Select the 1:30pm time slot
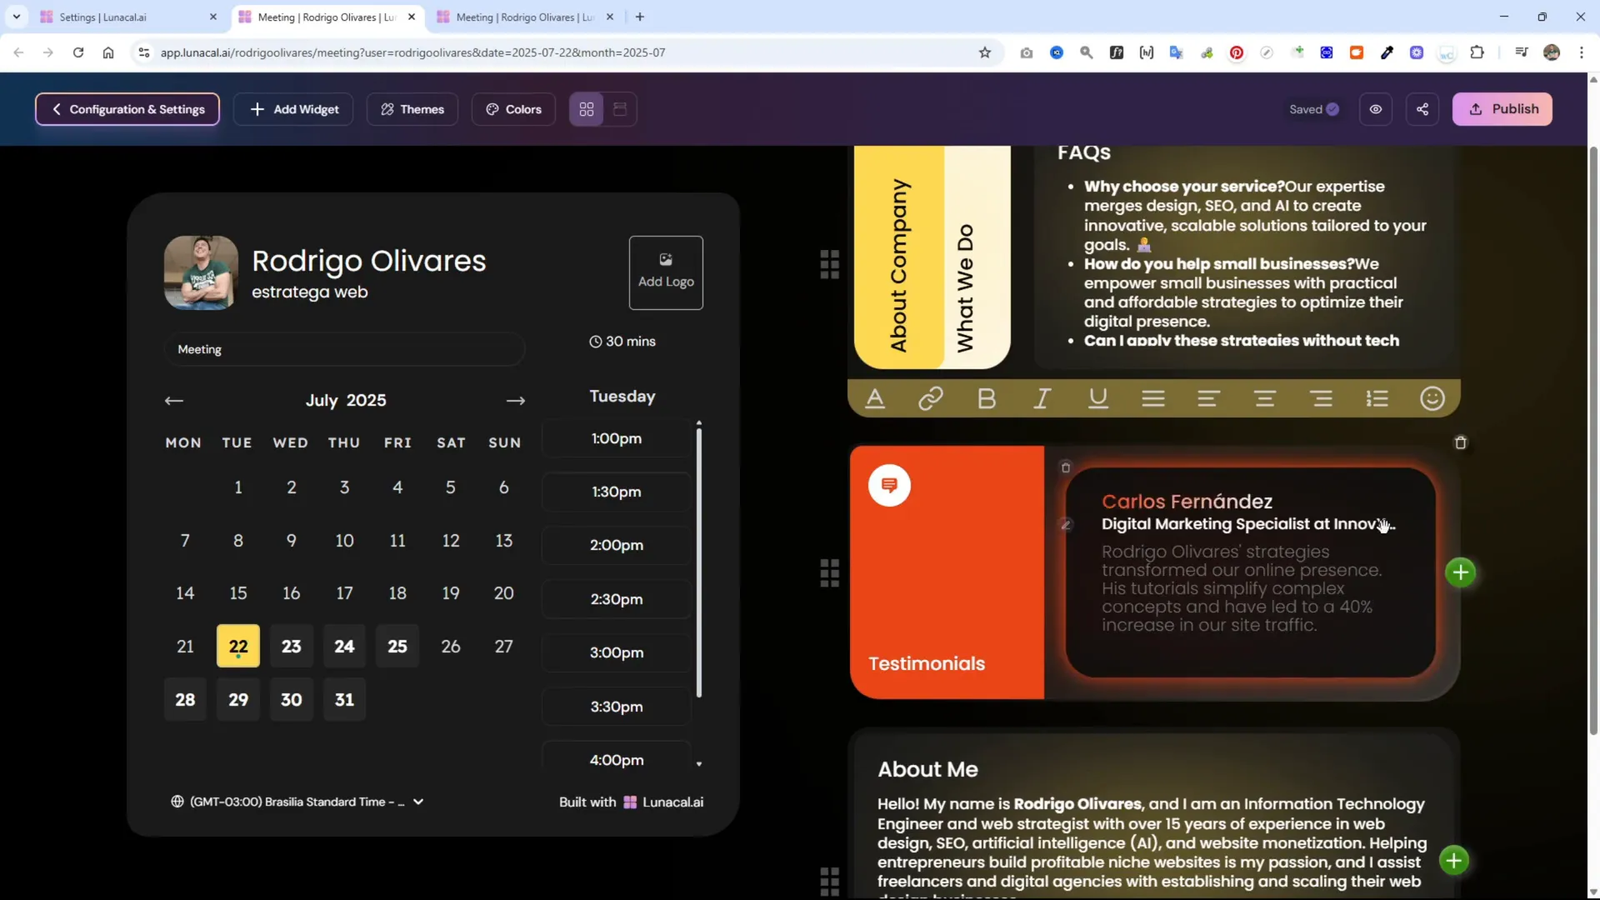1600x900 pixels. click(617, 491)
